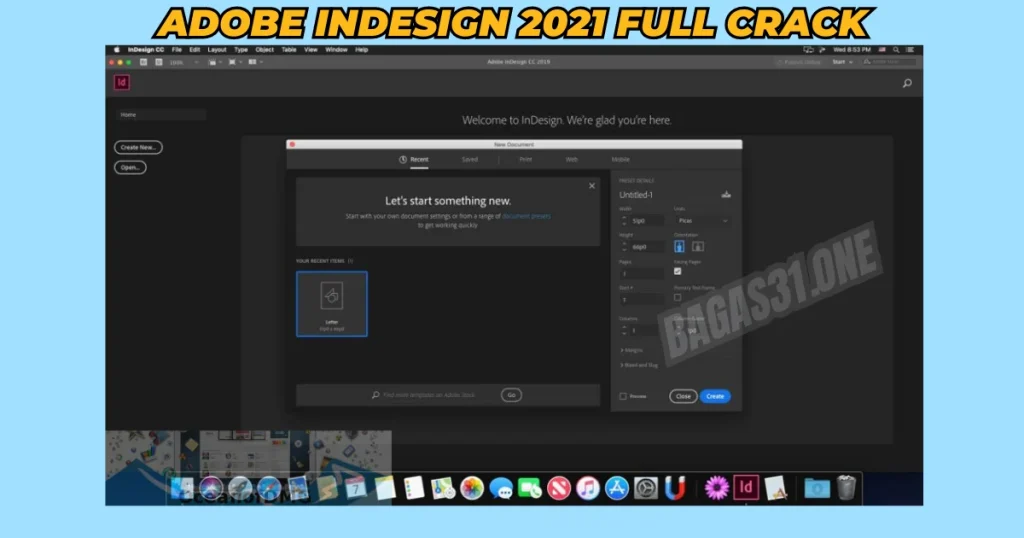Open the search magnifier icon at top right
The height and width of the screenshot is (538, 1024).
pyautogui.click(x=907, y=83)
